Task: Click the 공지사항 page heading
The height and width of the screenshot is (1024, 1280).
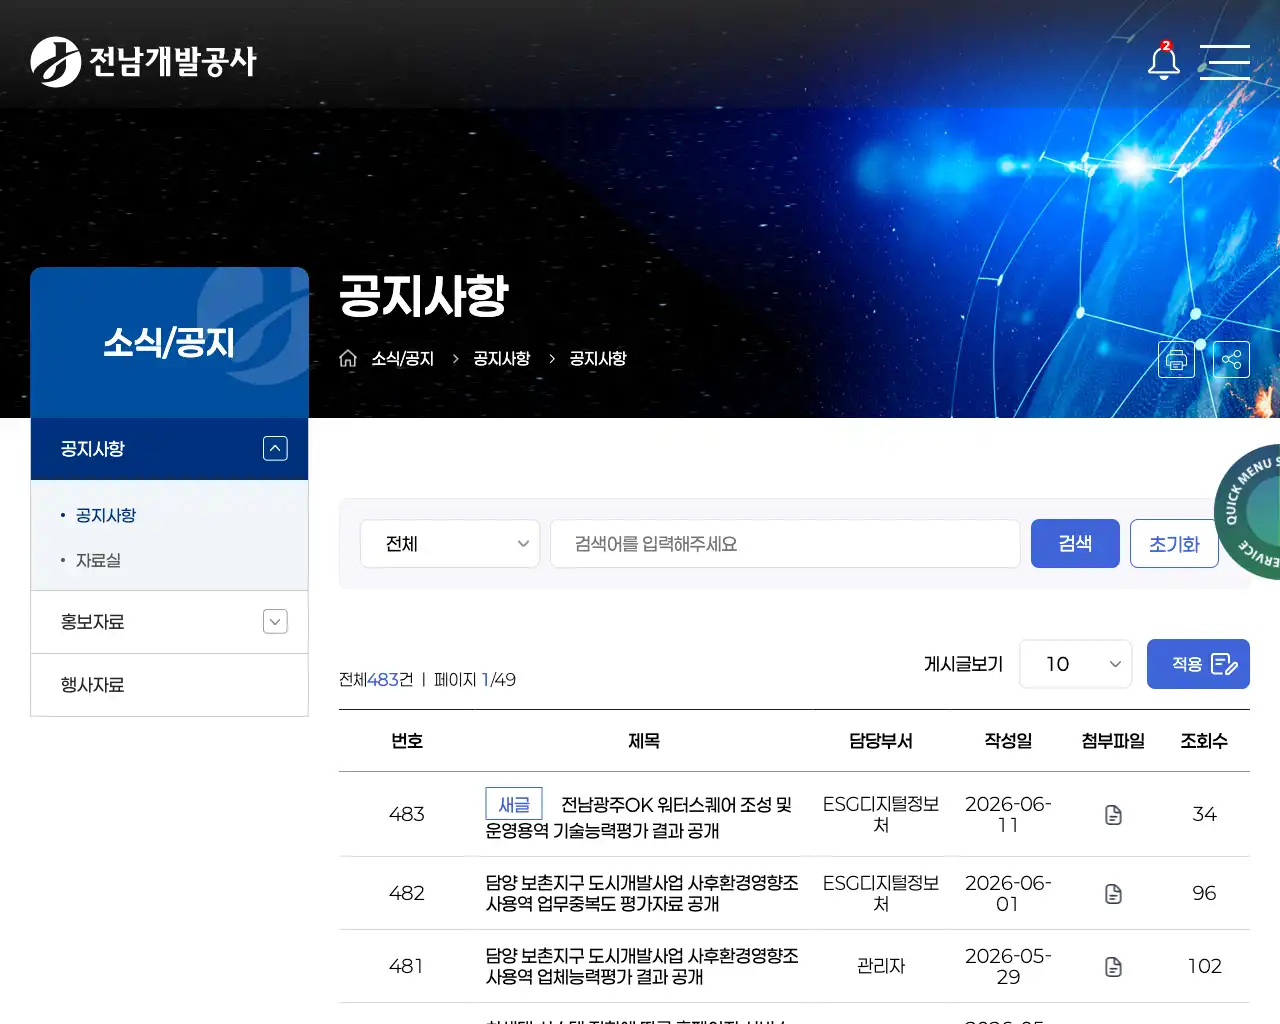Action: click(424, 296)
